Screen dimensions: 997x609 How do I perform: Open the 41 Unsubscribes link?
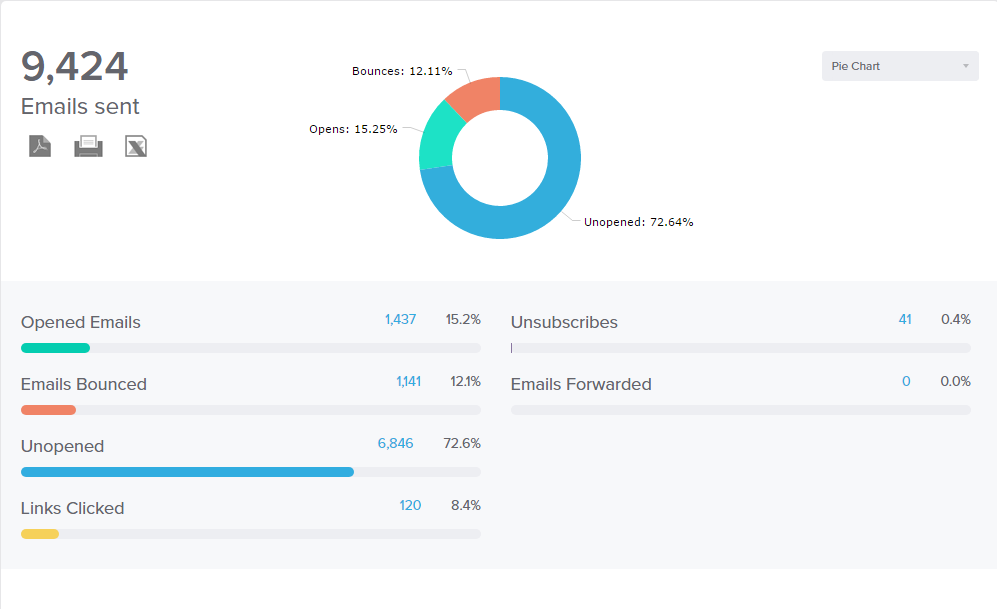[905, 318]
